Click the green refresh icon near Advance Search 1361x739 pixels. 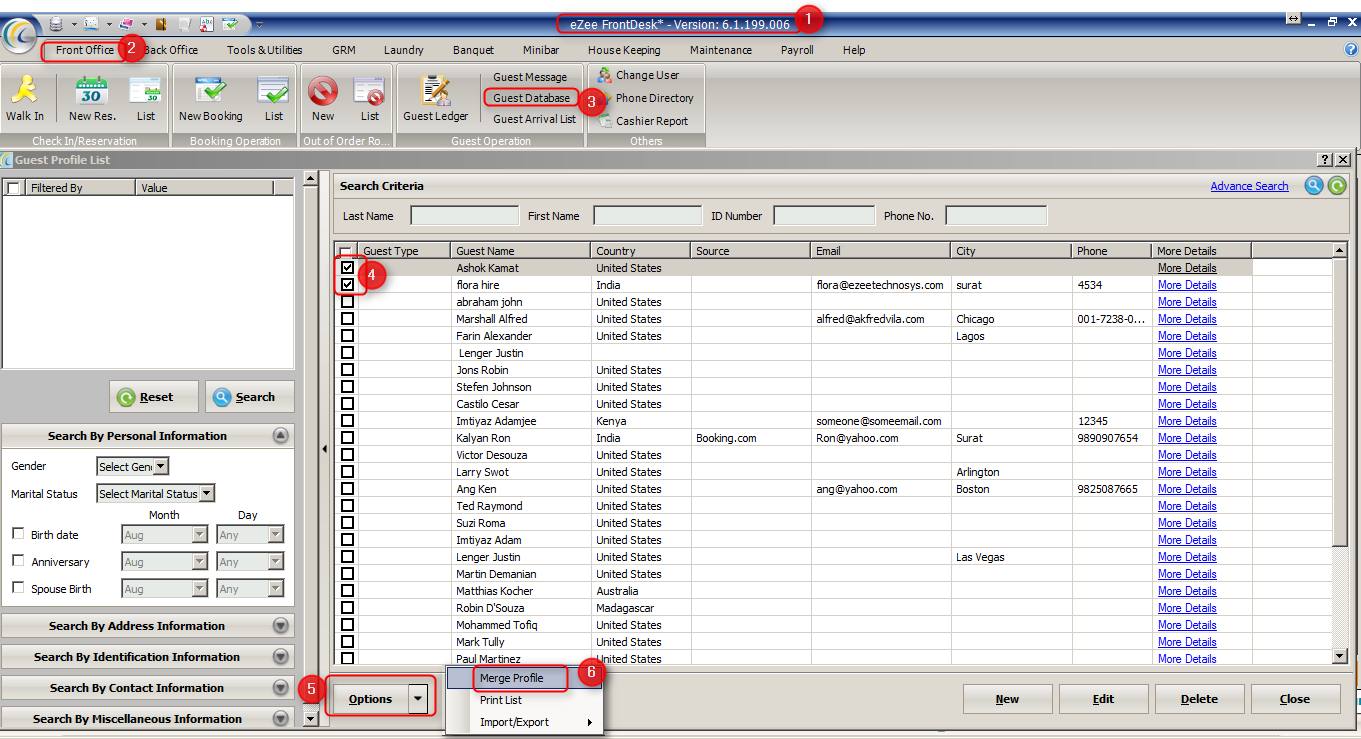[1337, 185]
